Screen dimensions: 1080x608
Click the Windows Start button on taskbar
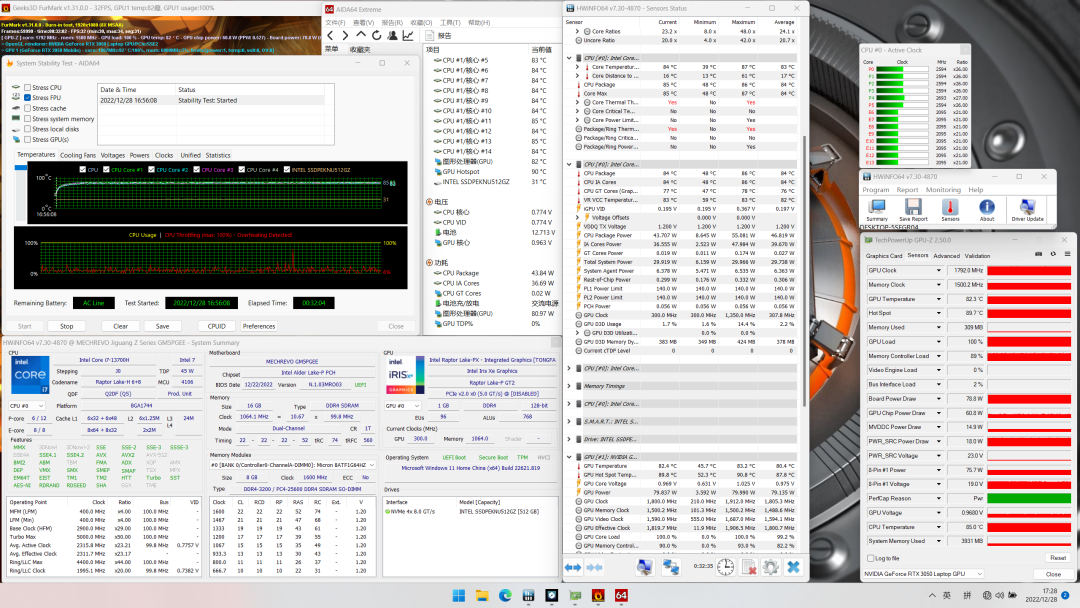pos(459,597)
